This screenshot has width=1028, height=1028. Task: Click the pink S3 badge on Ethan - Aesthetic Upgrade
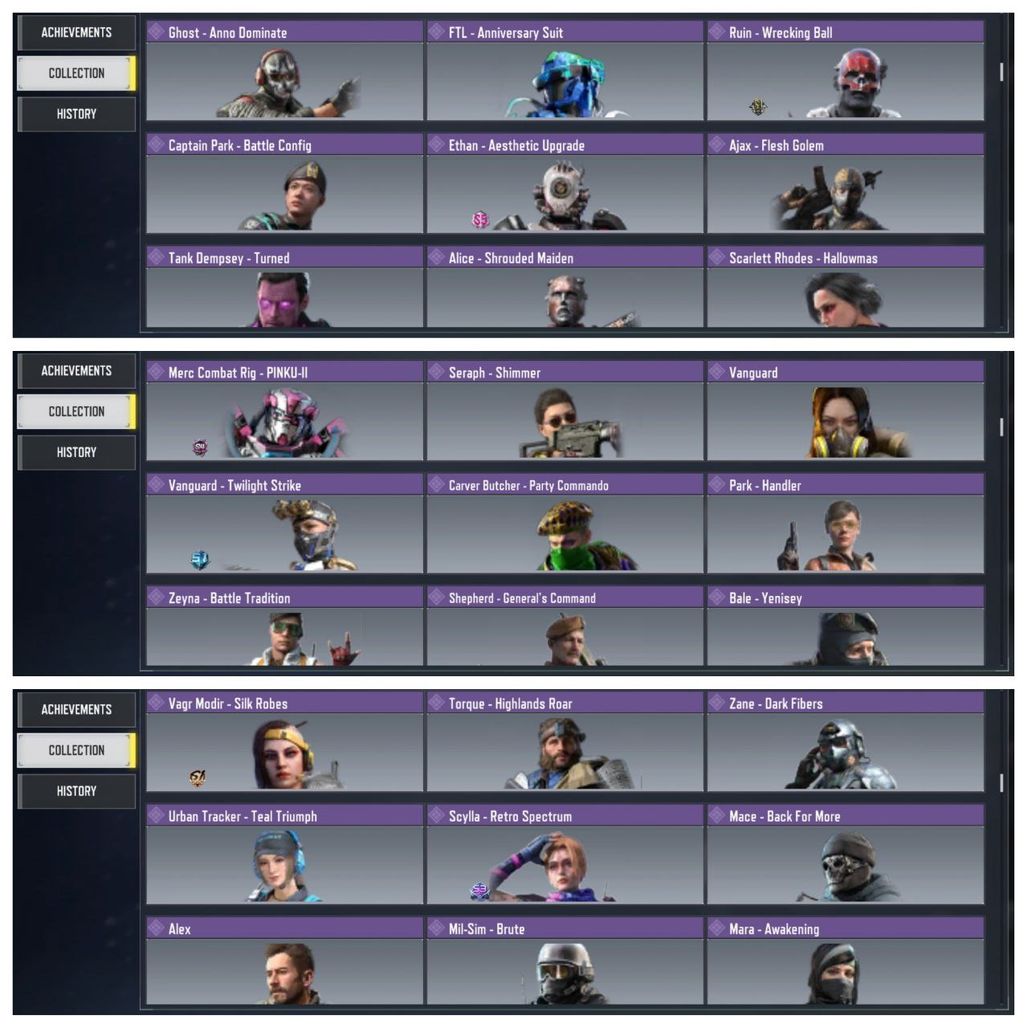pos(481,220)
